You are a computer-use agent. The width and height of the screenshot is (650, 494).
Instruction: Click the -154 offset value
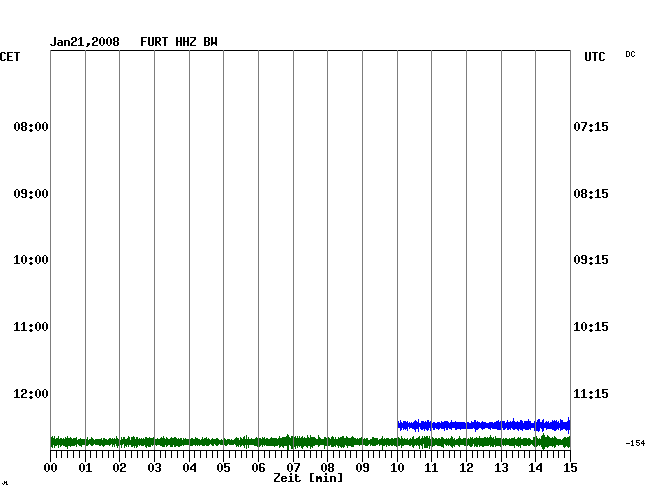[635, 443]
